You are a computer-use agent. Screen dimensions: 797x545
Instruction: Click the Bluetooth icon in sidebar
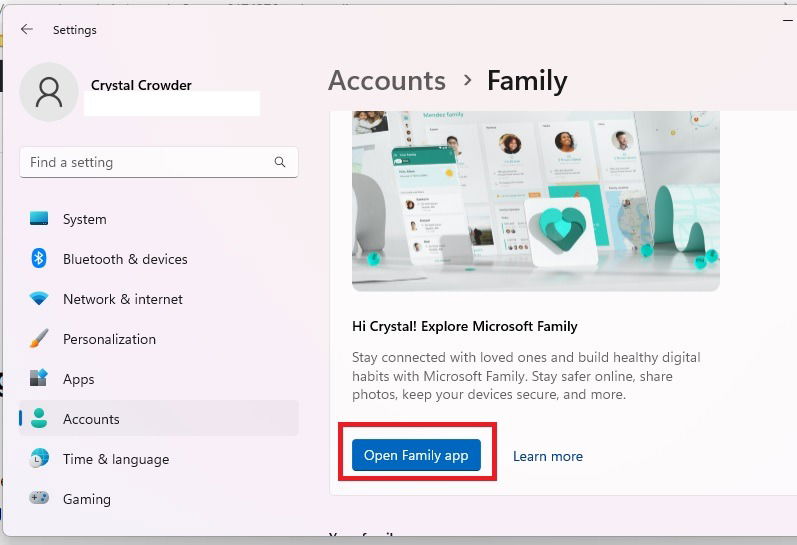[x=39, y=259]
